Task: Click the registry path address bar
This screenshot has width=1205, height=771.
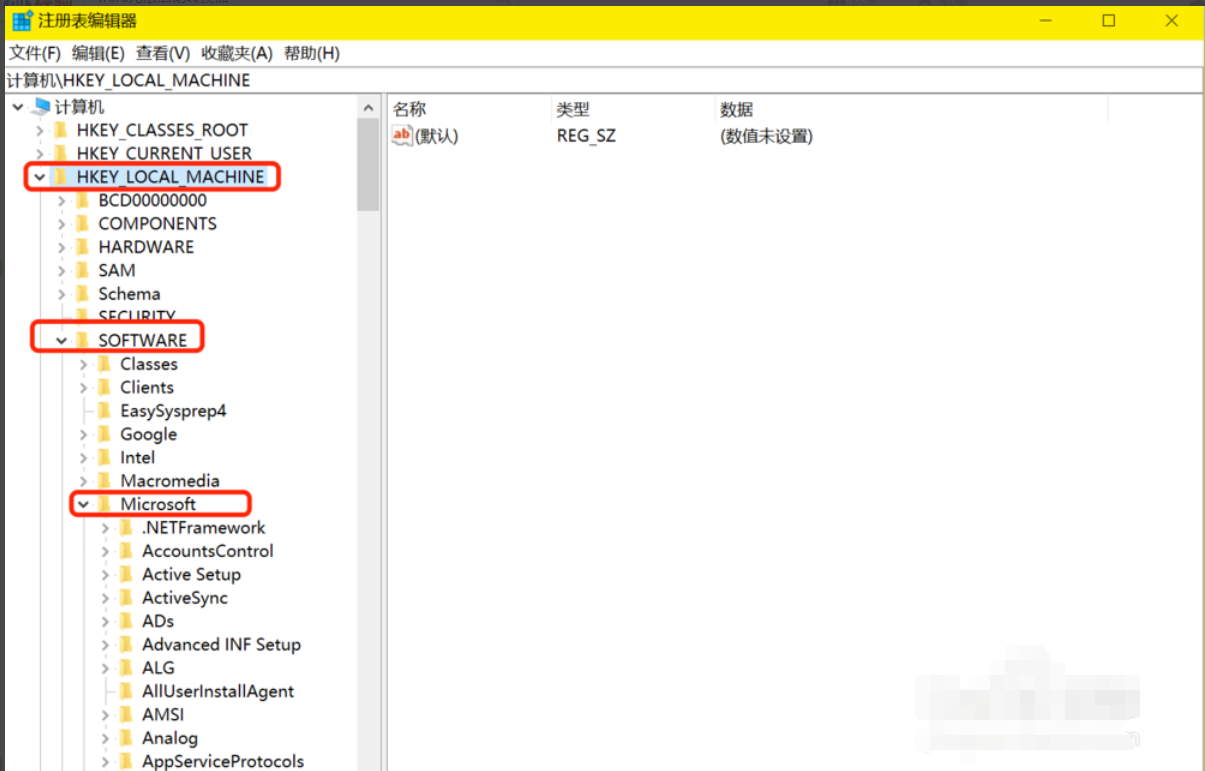Action: 600,80
